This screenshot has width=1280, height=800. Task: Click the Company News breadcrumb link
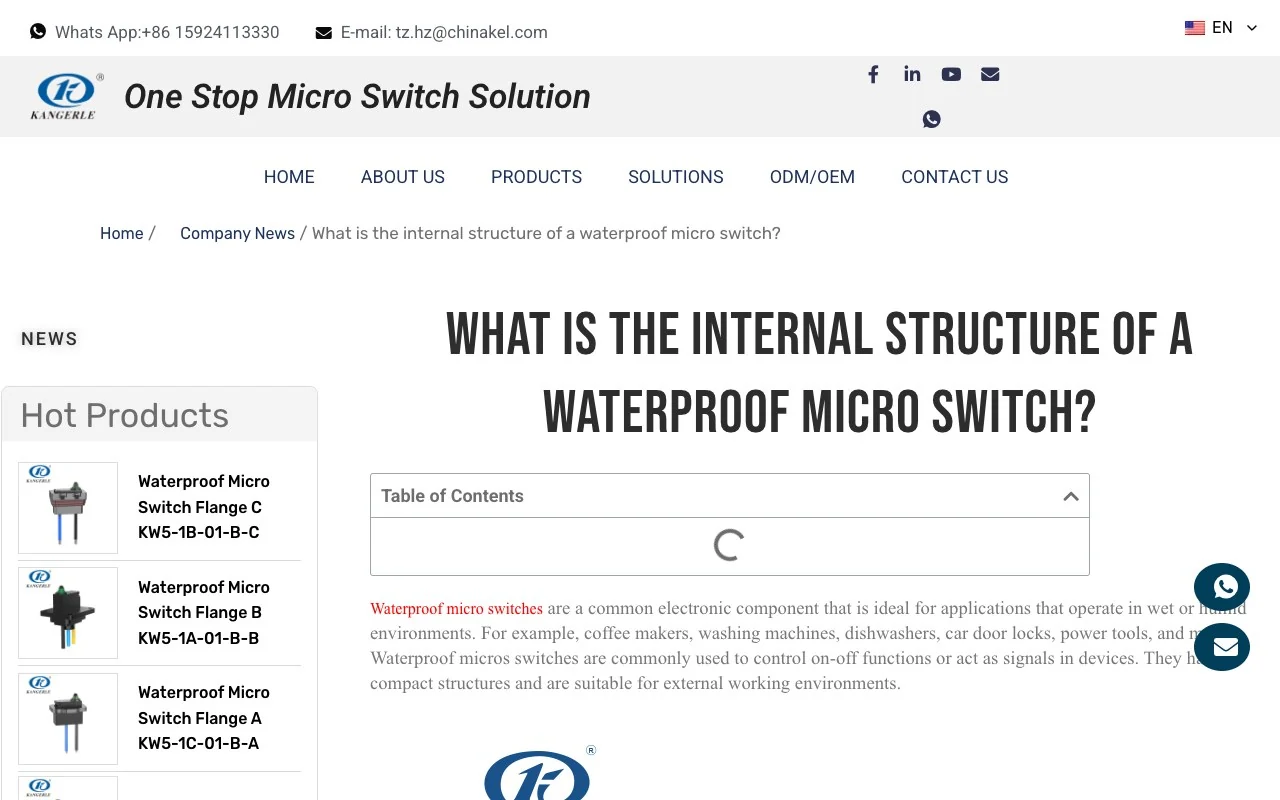(x=237, y=233)
